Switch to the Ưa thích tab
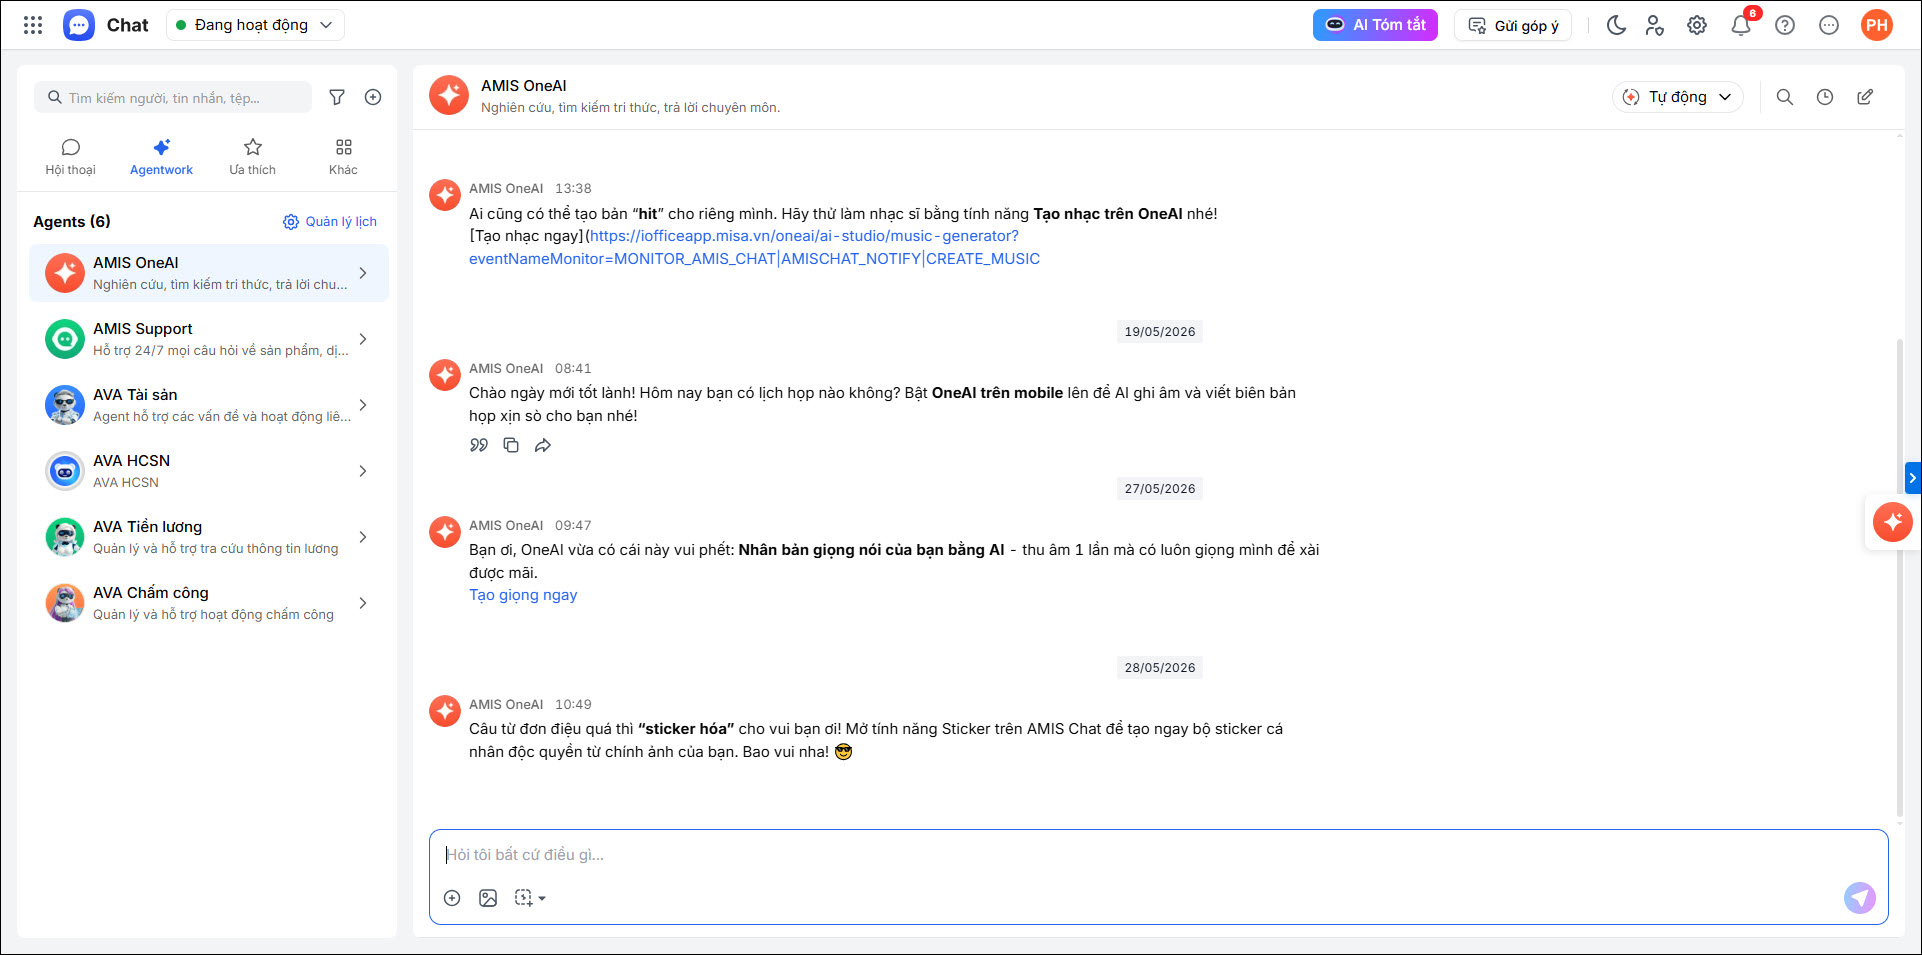The width and height of the screenshot is (1922, 955). [x=252, y=157]
